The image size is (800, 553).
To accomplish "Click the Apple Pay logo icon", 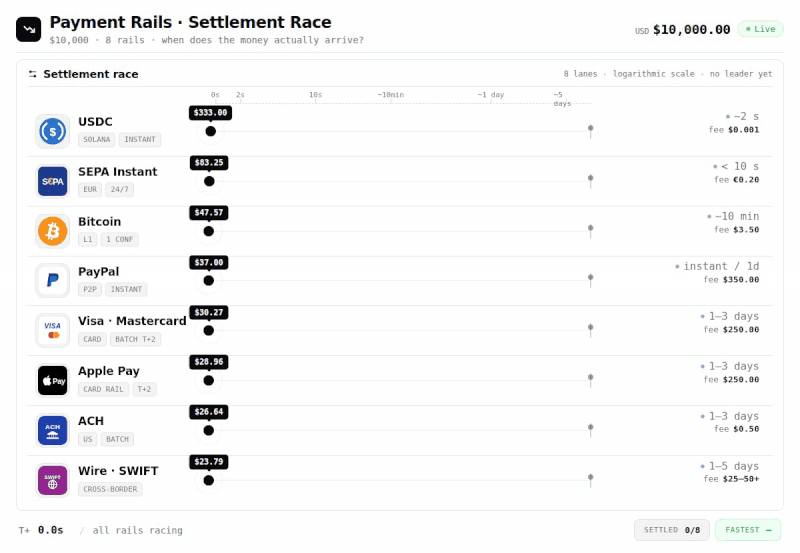I will click(x=53, y=381).
